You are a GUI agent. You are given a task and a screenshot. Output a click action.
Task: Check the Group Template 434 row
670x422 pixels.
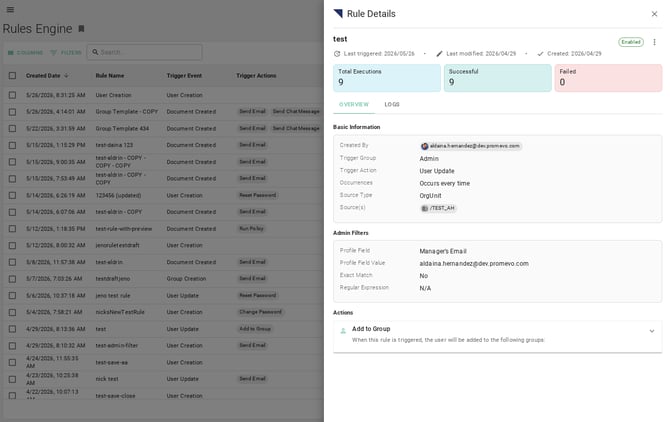tap(12, 129)
